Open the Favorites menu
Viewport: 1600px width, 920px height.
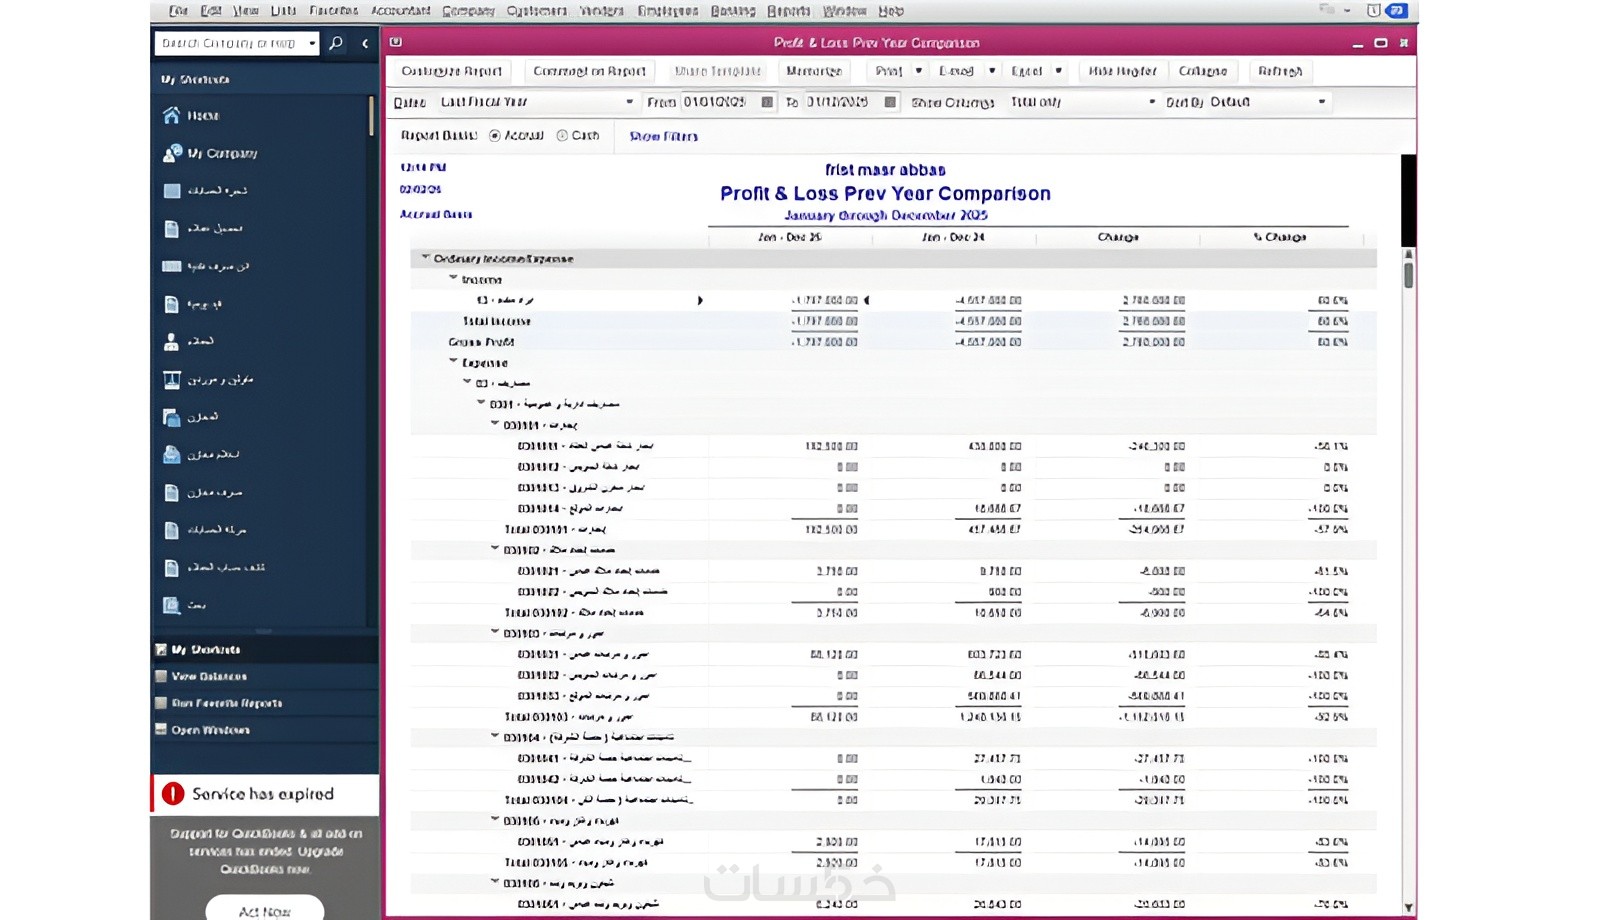point(333,11)
